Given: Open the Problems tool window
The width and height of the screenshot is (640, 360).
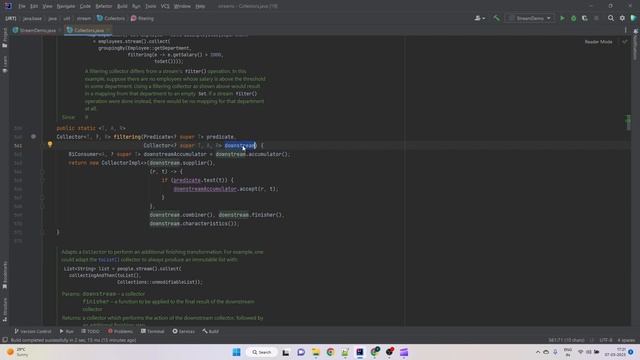Looking at the screenshot, I should coord(120,331).
